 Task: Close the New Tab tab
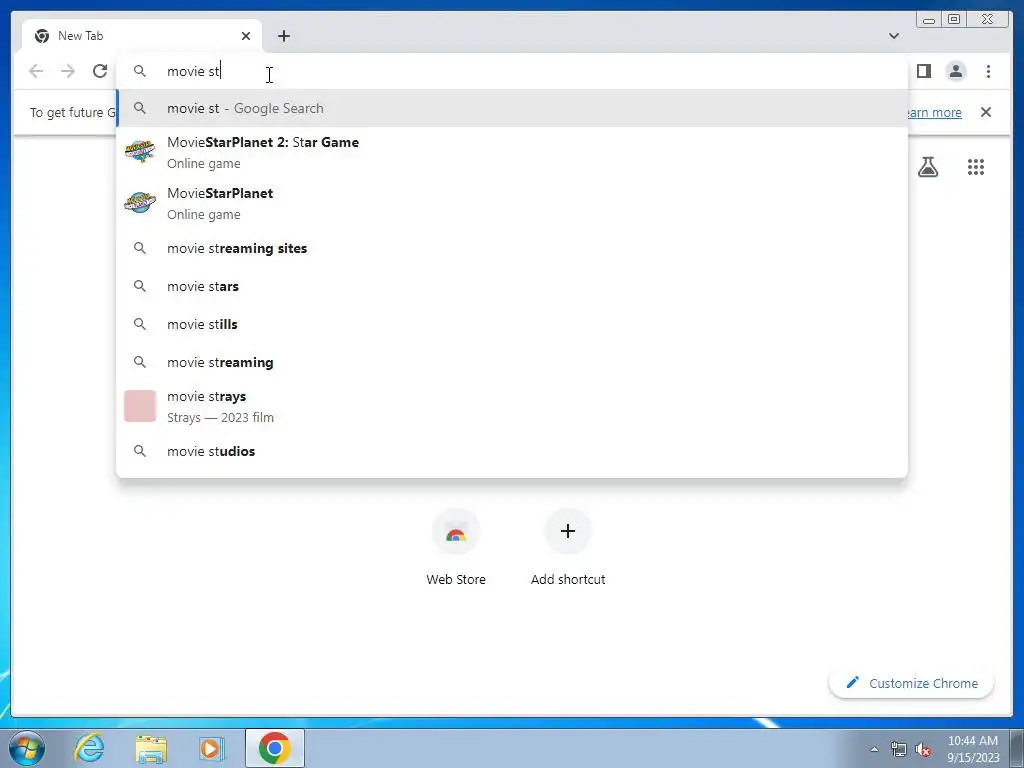[x=246, y=36]
